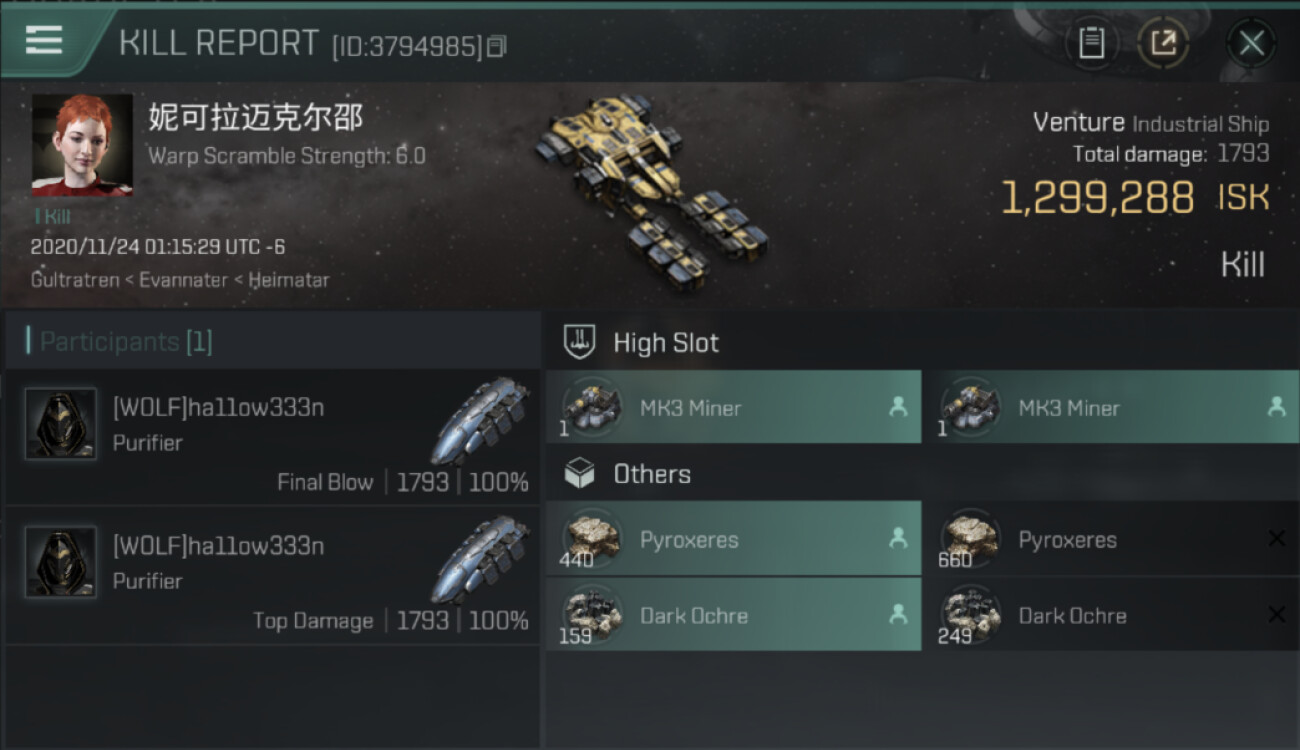This screenshot has width=1300, height=750.
Task: Select Final Blow participant hallow333n
Action: 273,438
